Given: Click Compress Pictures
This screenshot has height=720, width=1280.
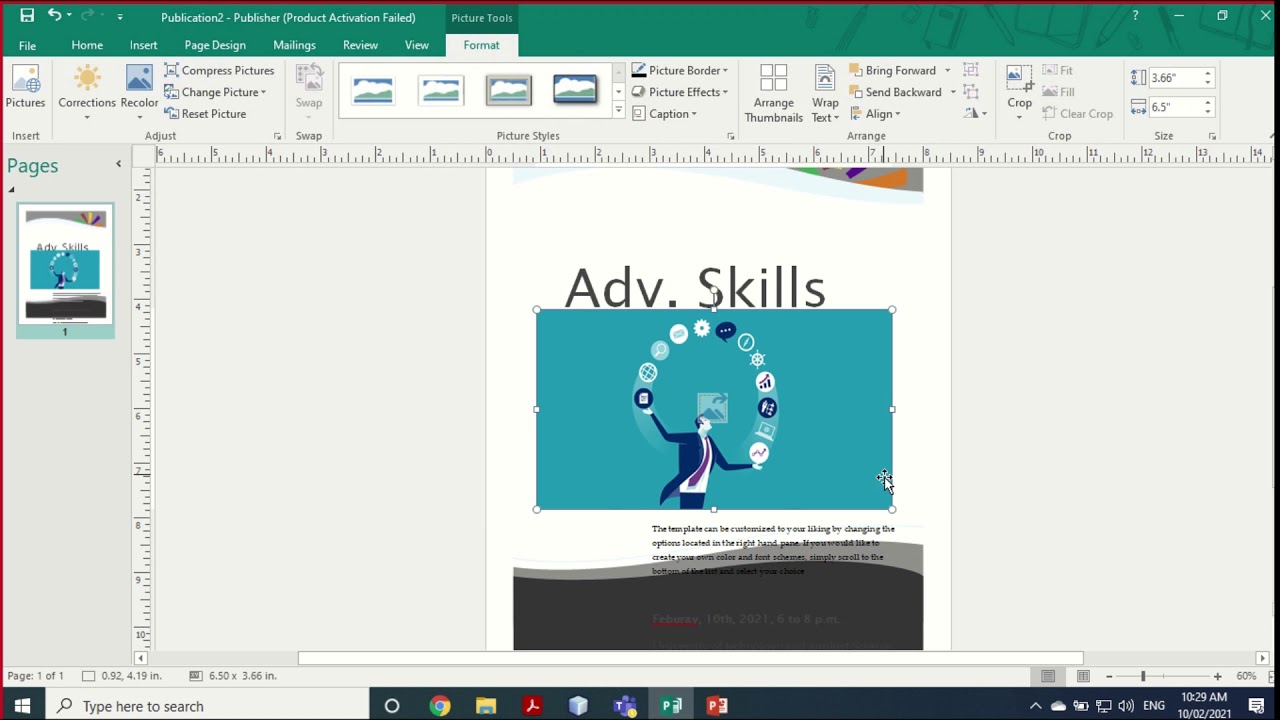Looking at the screenshot, I should tap(219, 70).
